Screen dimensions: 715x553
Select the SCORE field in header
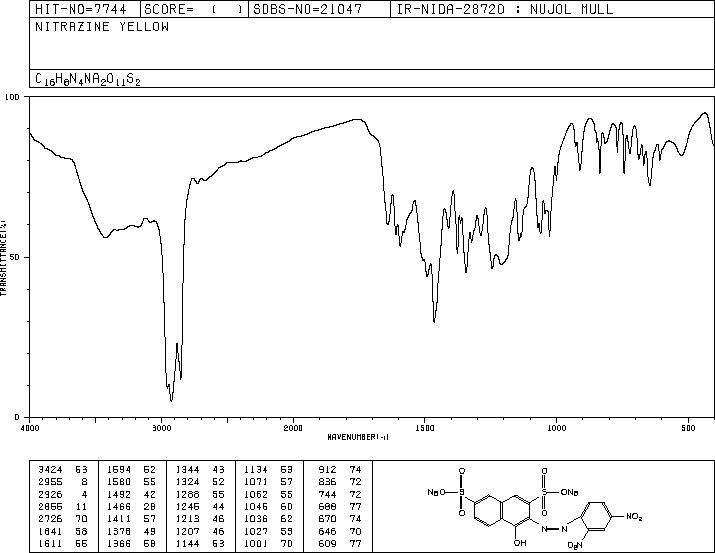194,9
